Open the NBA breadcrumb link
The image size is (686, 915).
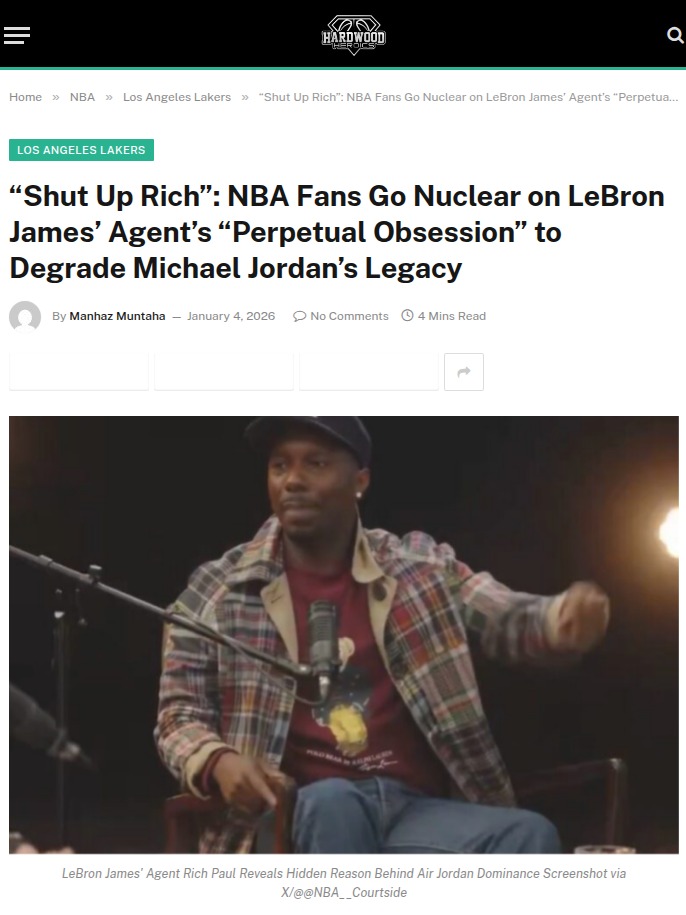(x=82, y=97)
